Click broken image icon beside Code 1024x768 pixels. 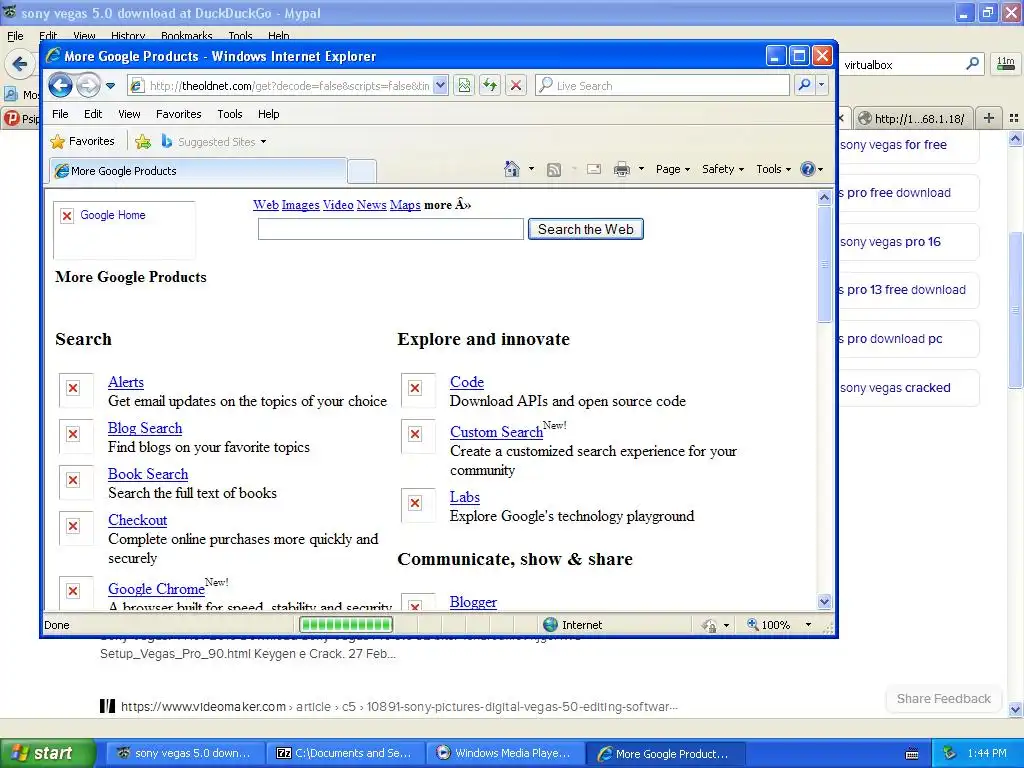(x=418, y=390)
